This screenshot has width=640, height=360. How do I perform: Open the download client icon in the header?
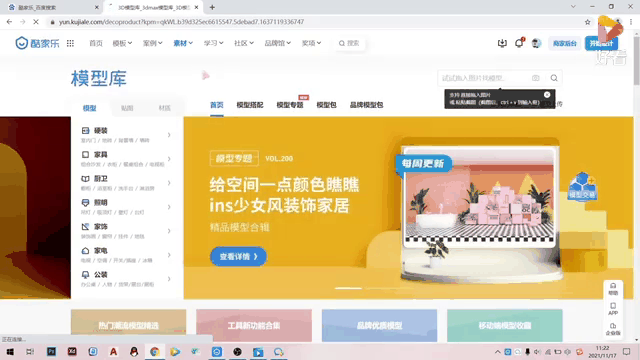(502, 43)
